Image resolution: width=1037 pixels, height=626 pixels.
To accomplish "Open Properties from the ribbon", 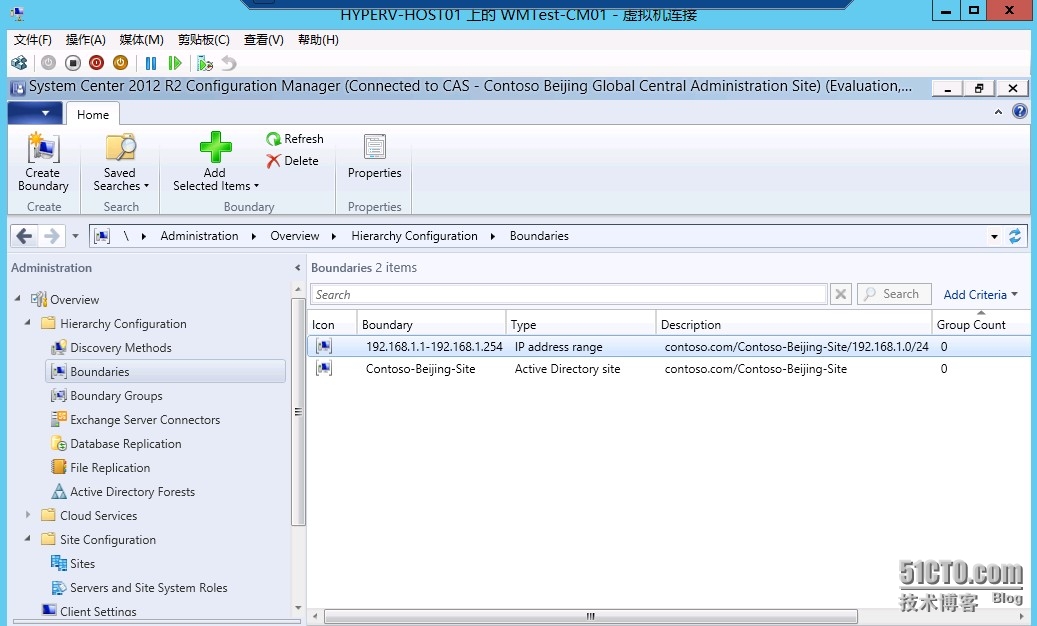I will [x=374, y=157].
